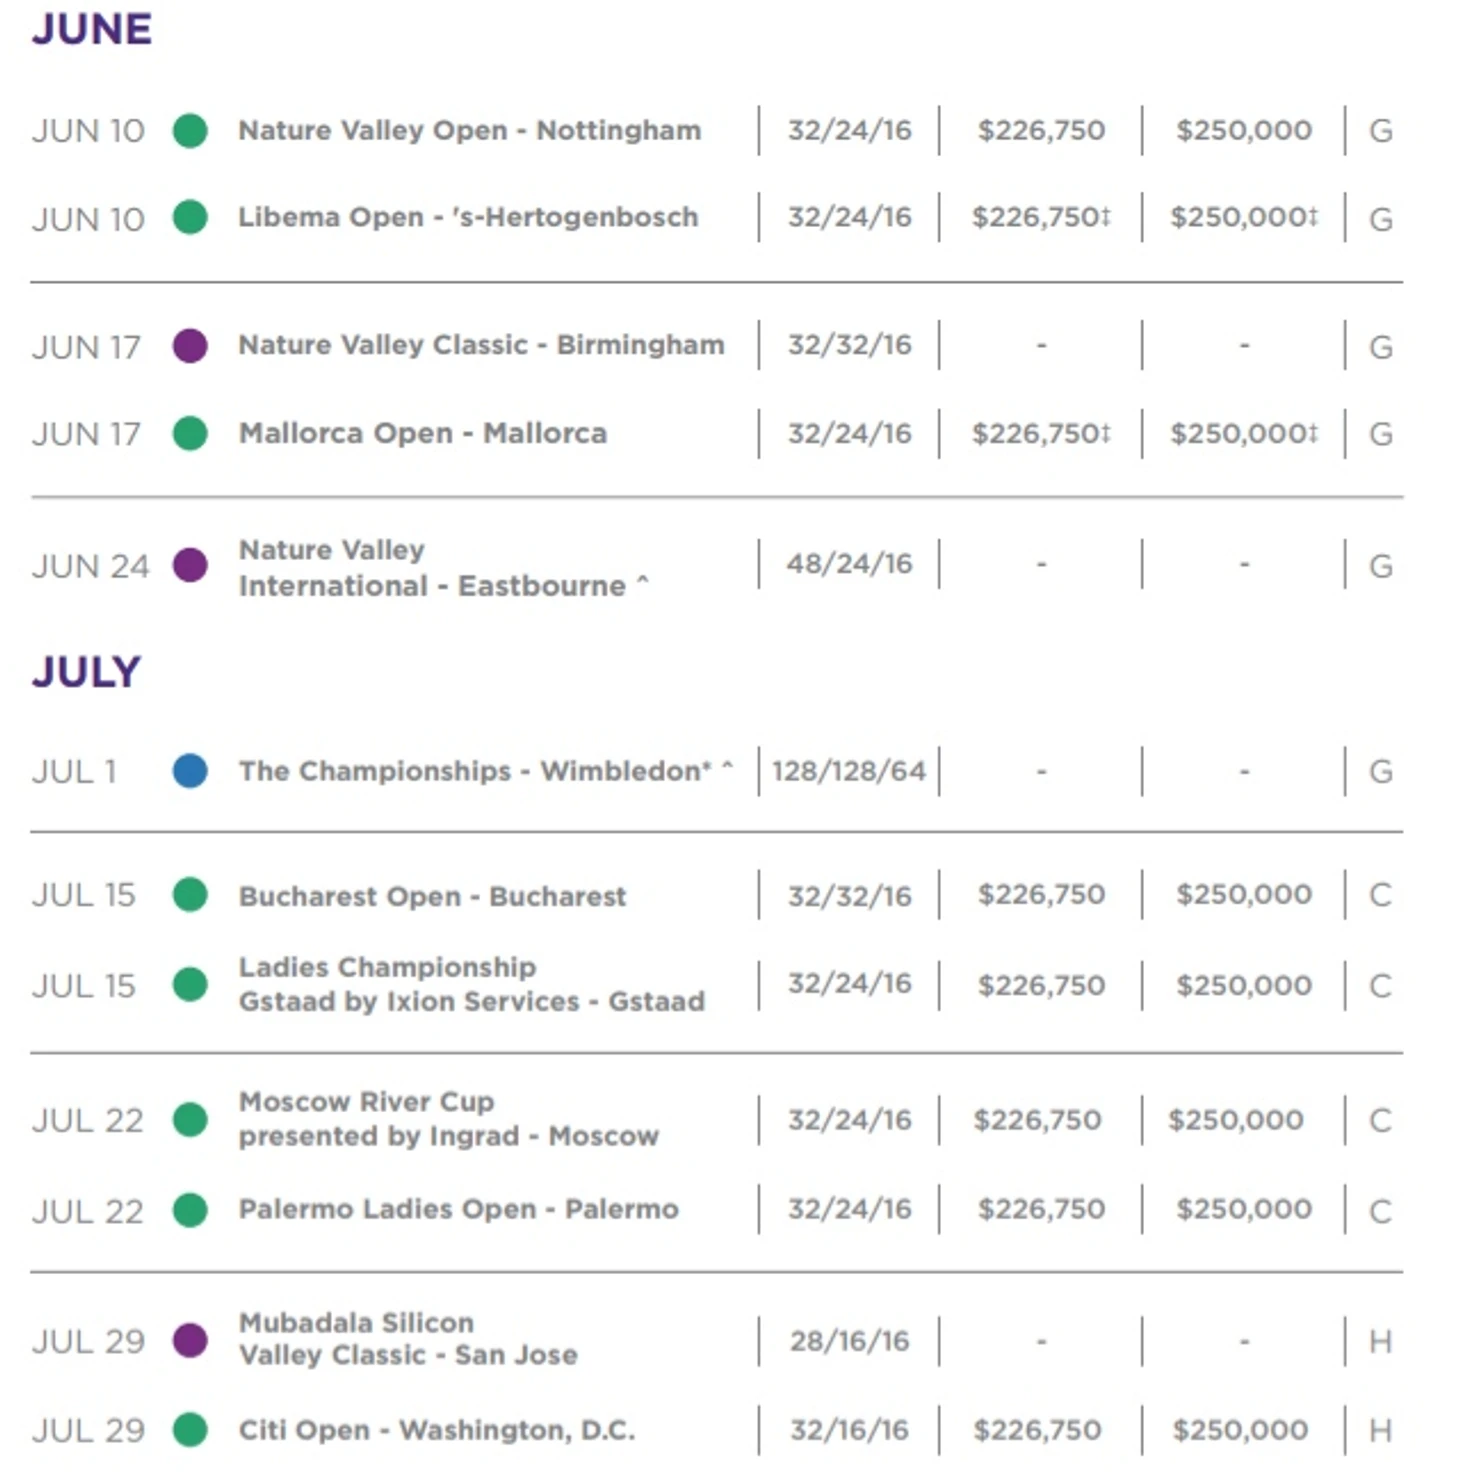
Task: Click the green dot beside Palermo Ladies Open
Action: [190, 1210]
